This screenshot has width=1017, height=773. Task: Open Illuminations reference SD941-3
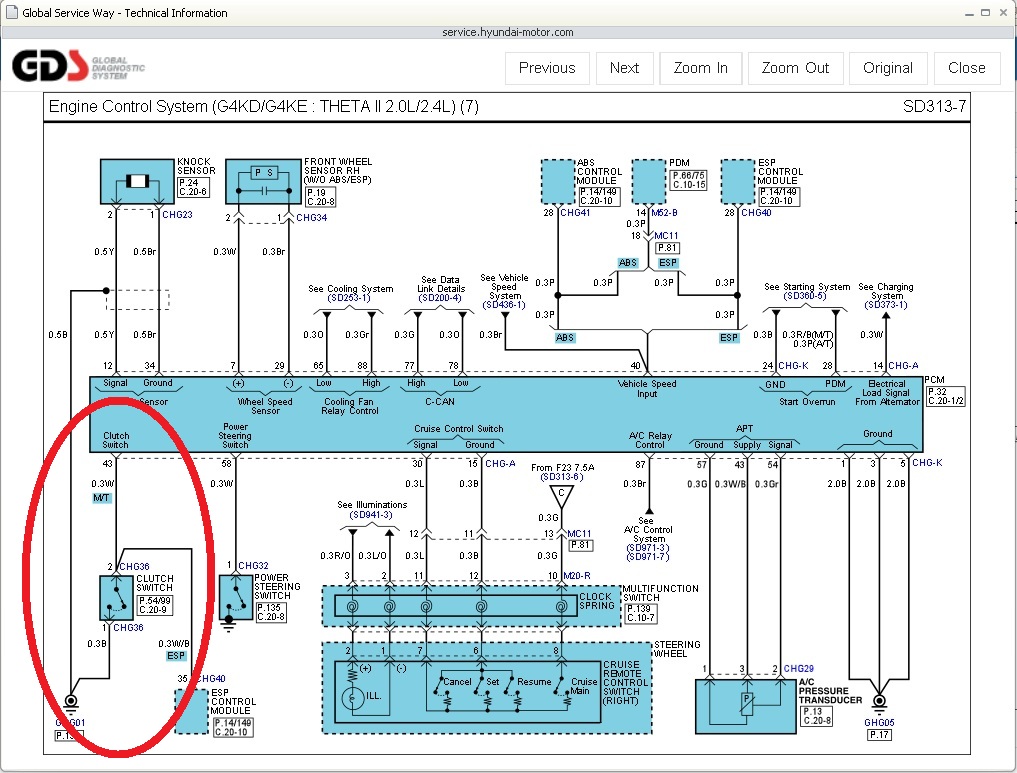(x=371, y=515)
